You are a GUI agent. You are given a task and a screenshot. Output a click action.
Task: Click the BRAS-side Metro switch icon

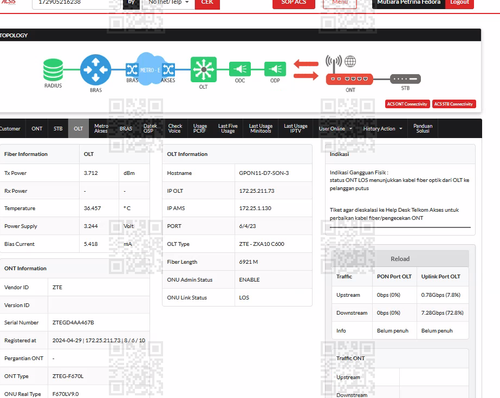[132, 69]
